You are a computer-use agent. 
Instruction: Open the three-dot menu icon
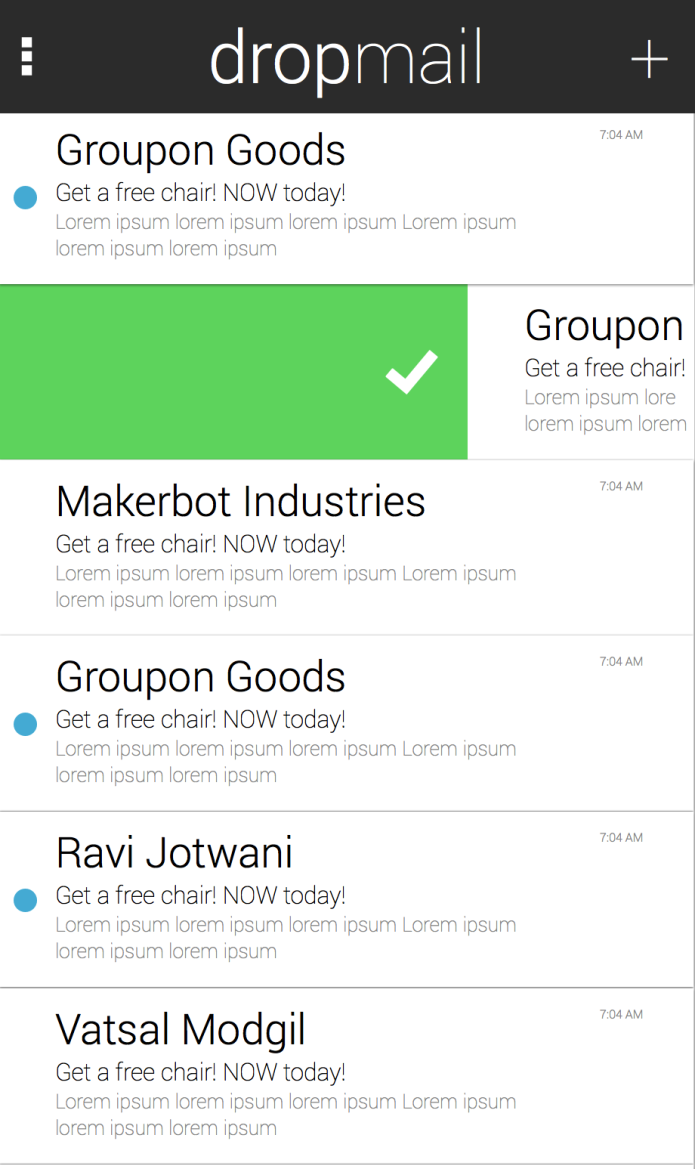(x=27, y=57)
